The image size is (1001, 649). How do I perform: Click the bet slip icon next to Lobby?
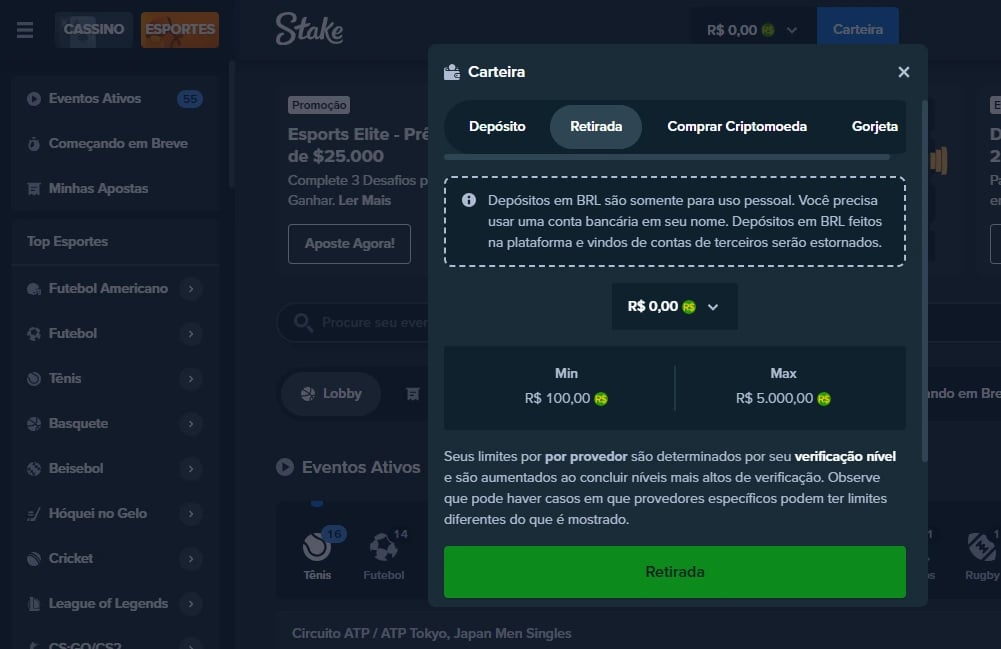(412, 394)
